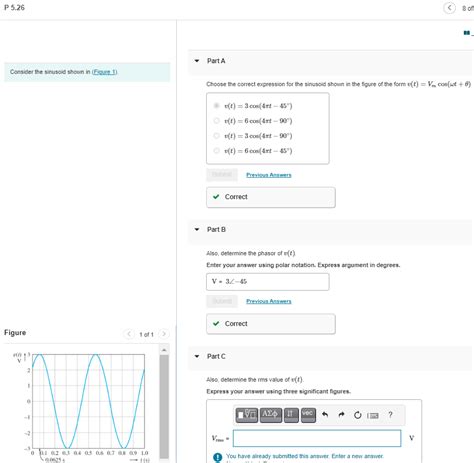Screen dimensions: 474x463
Task: Select the vec vector button
Action: coord(308,415)
